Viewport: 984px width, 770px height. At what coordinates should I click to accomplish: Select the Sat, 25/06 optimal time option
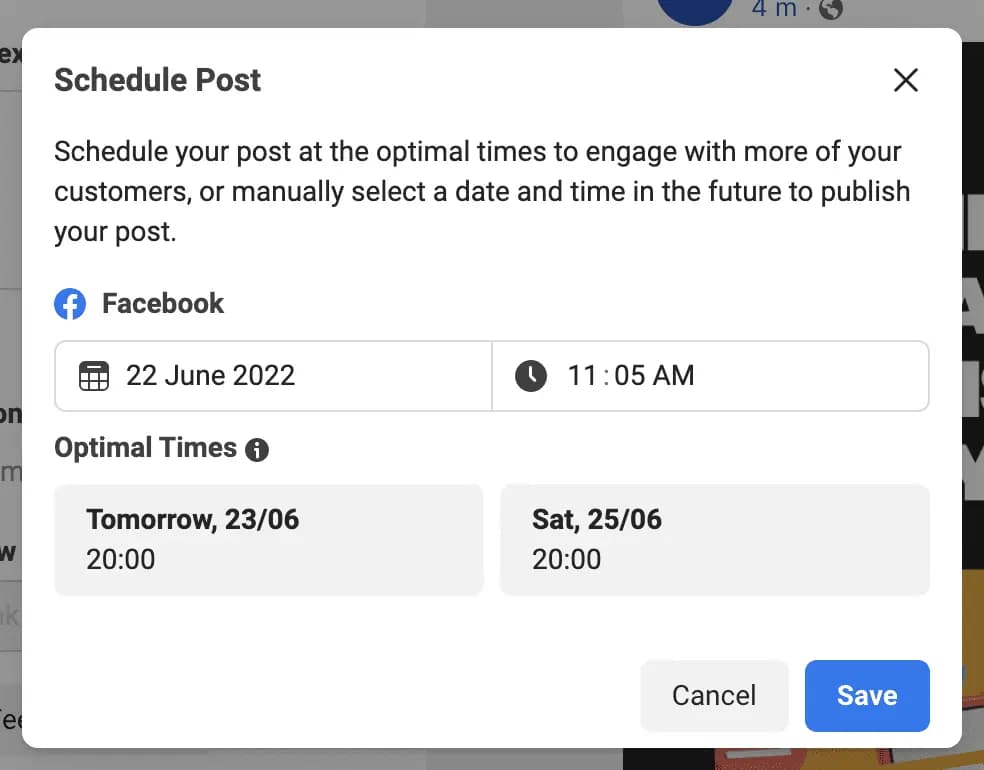pyautogui.click(x=714, y=539)
